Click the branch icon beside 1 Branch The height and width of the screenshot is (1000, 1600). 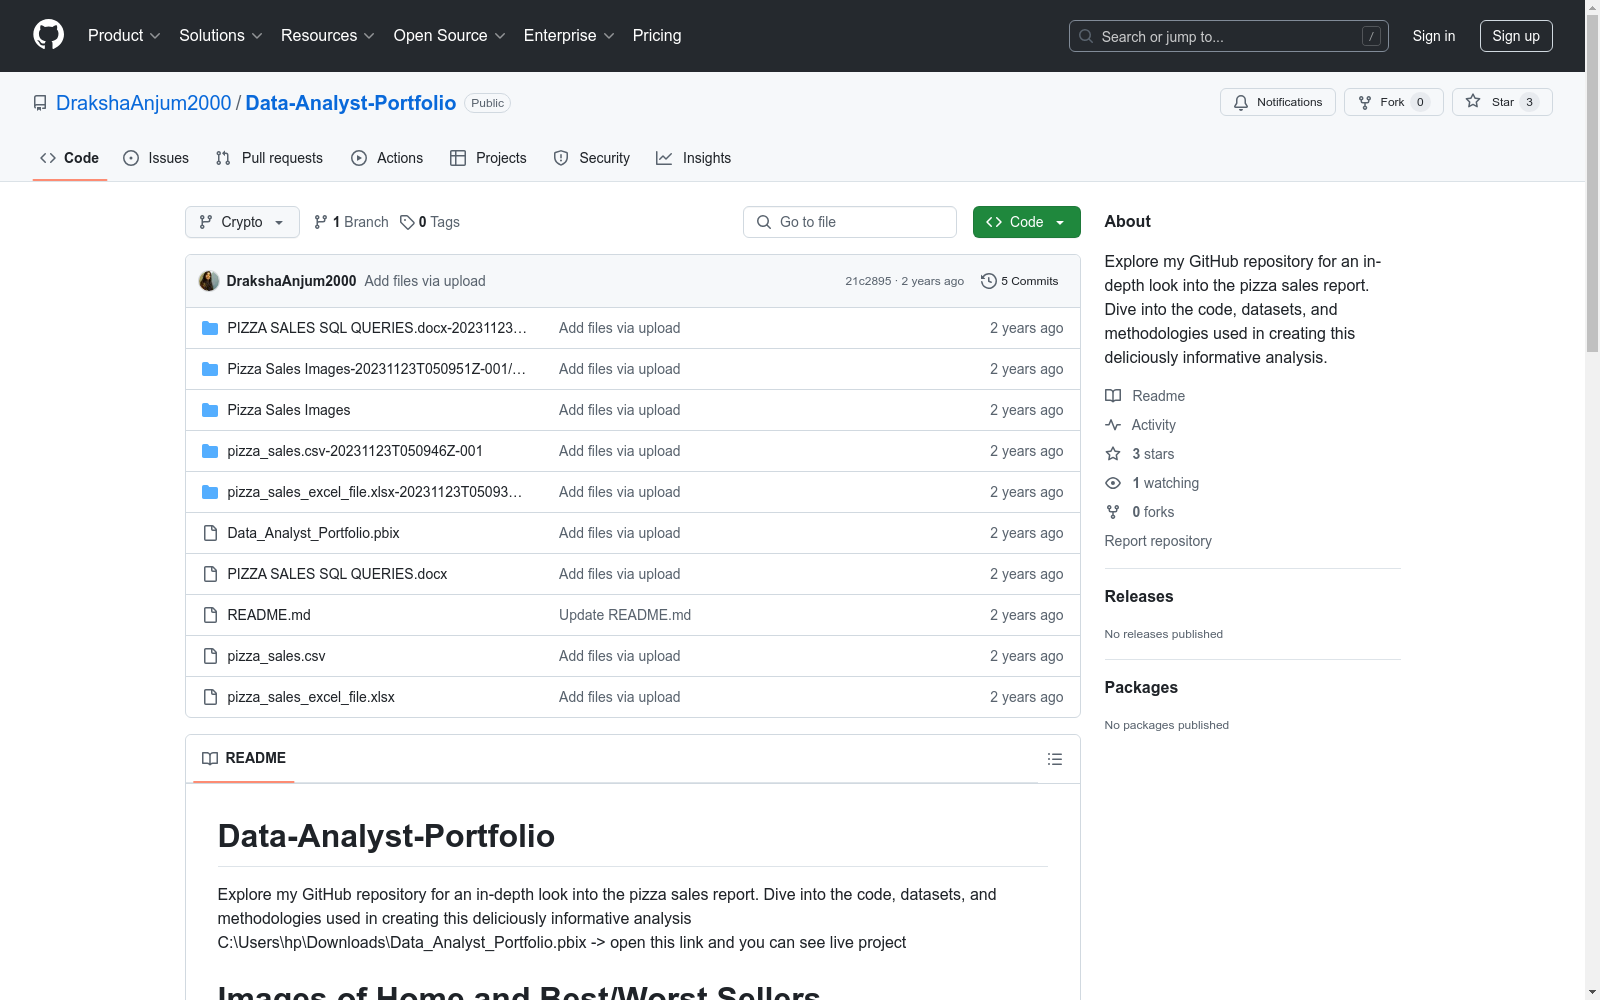(x=321, y=222)
